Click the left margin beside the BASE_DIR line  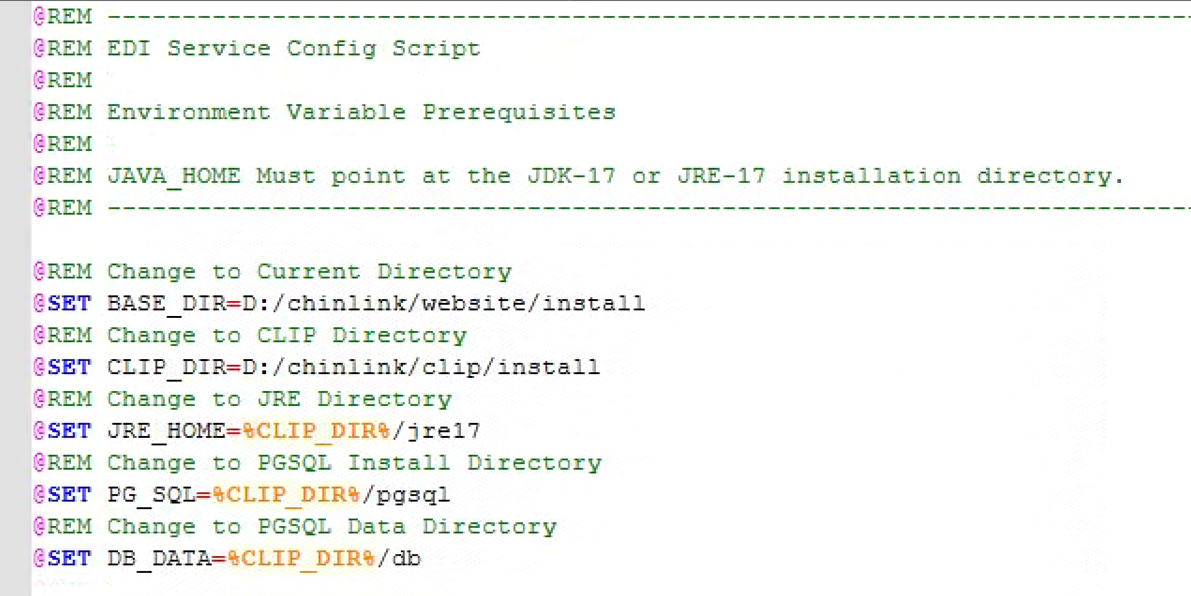[15, 303]
